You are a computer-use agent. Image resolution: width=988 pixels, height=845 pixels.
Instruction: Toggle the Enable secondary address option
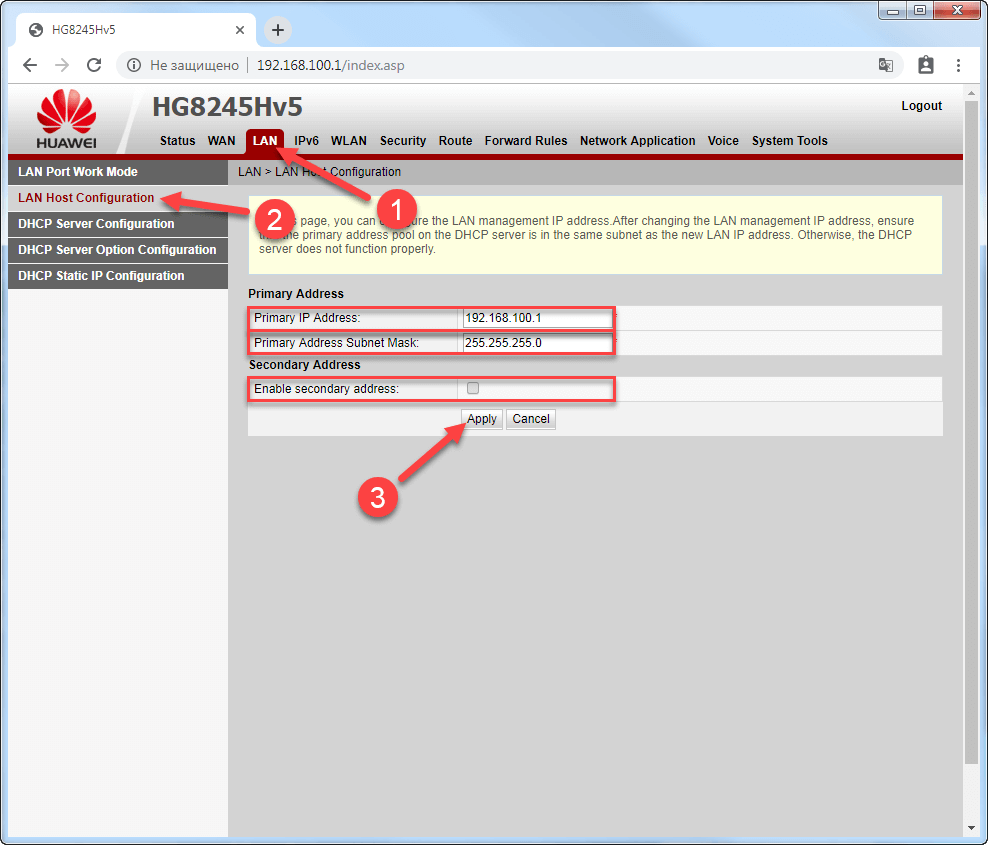[472, 388]
